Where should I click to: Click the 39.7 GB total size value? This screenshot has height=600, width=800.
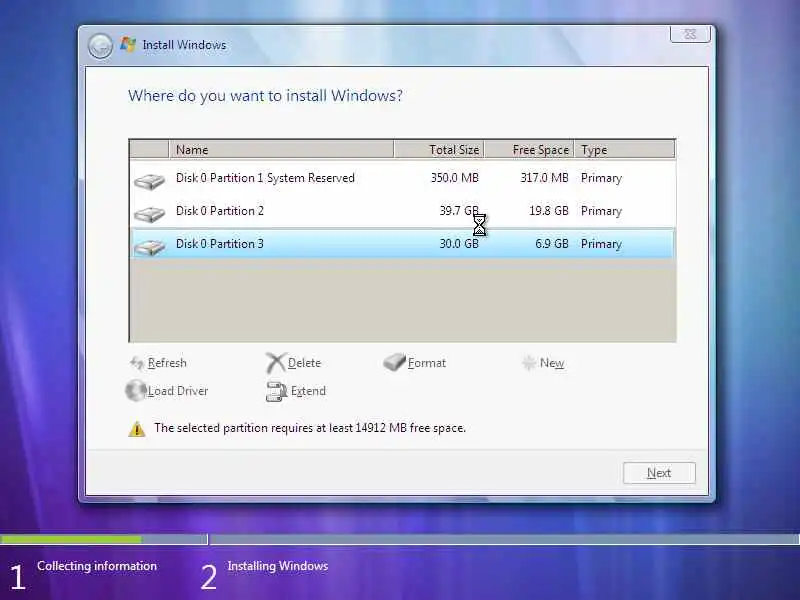pos(459,211)
